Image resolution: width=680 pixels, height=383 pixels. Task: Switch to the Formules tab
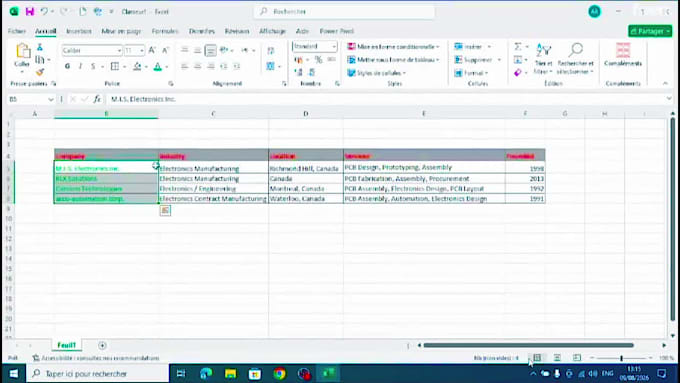[x=165, y=31]
